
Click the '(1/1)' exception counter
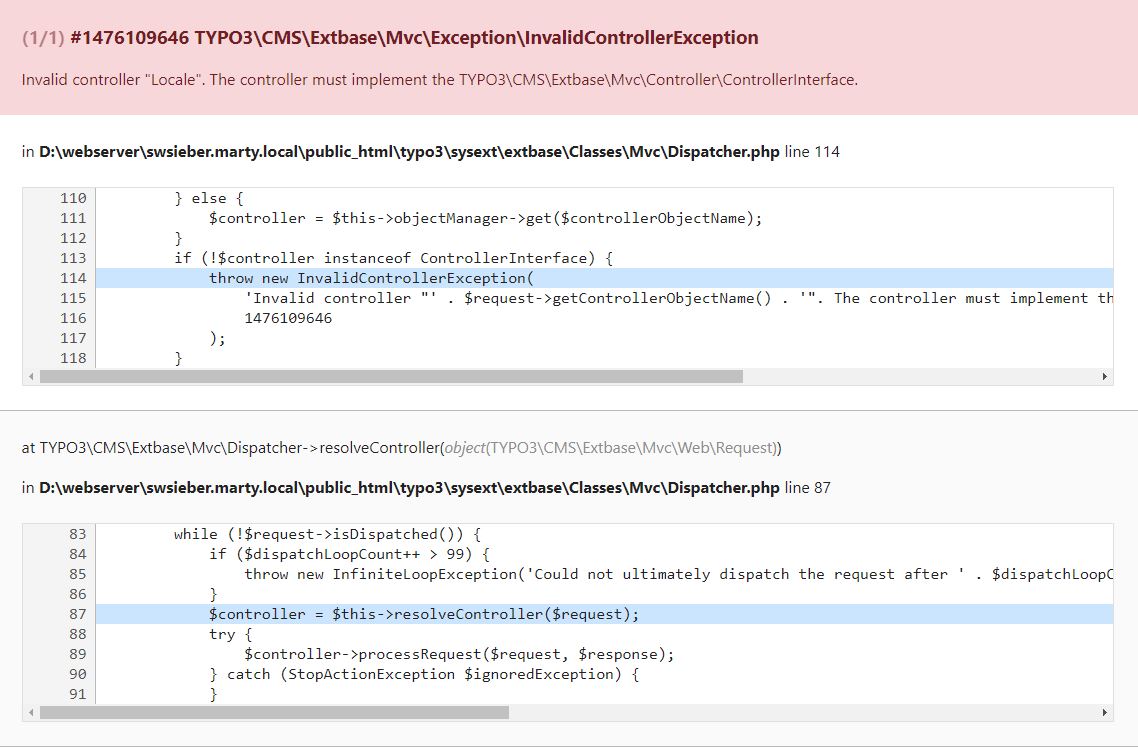point(44,38)
